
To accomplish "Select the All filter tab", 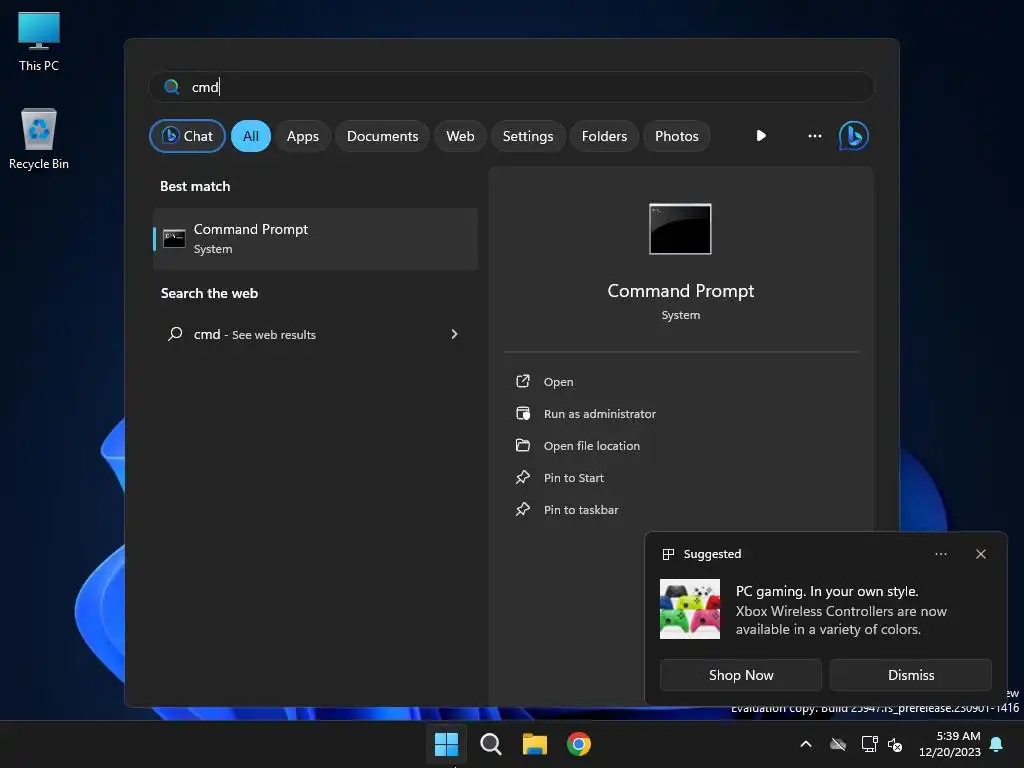I will point(251,136).
